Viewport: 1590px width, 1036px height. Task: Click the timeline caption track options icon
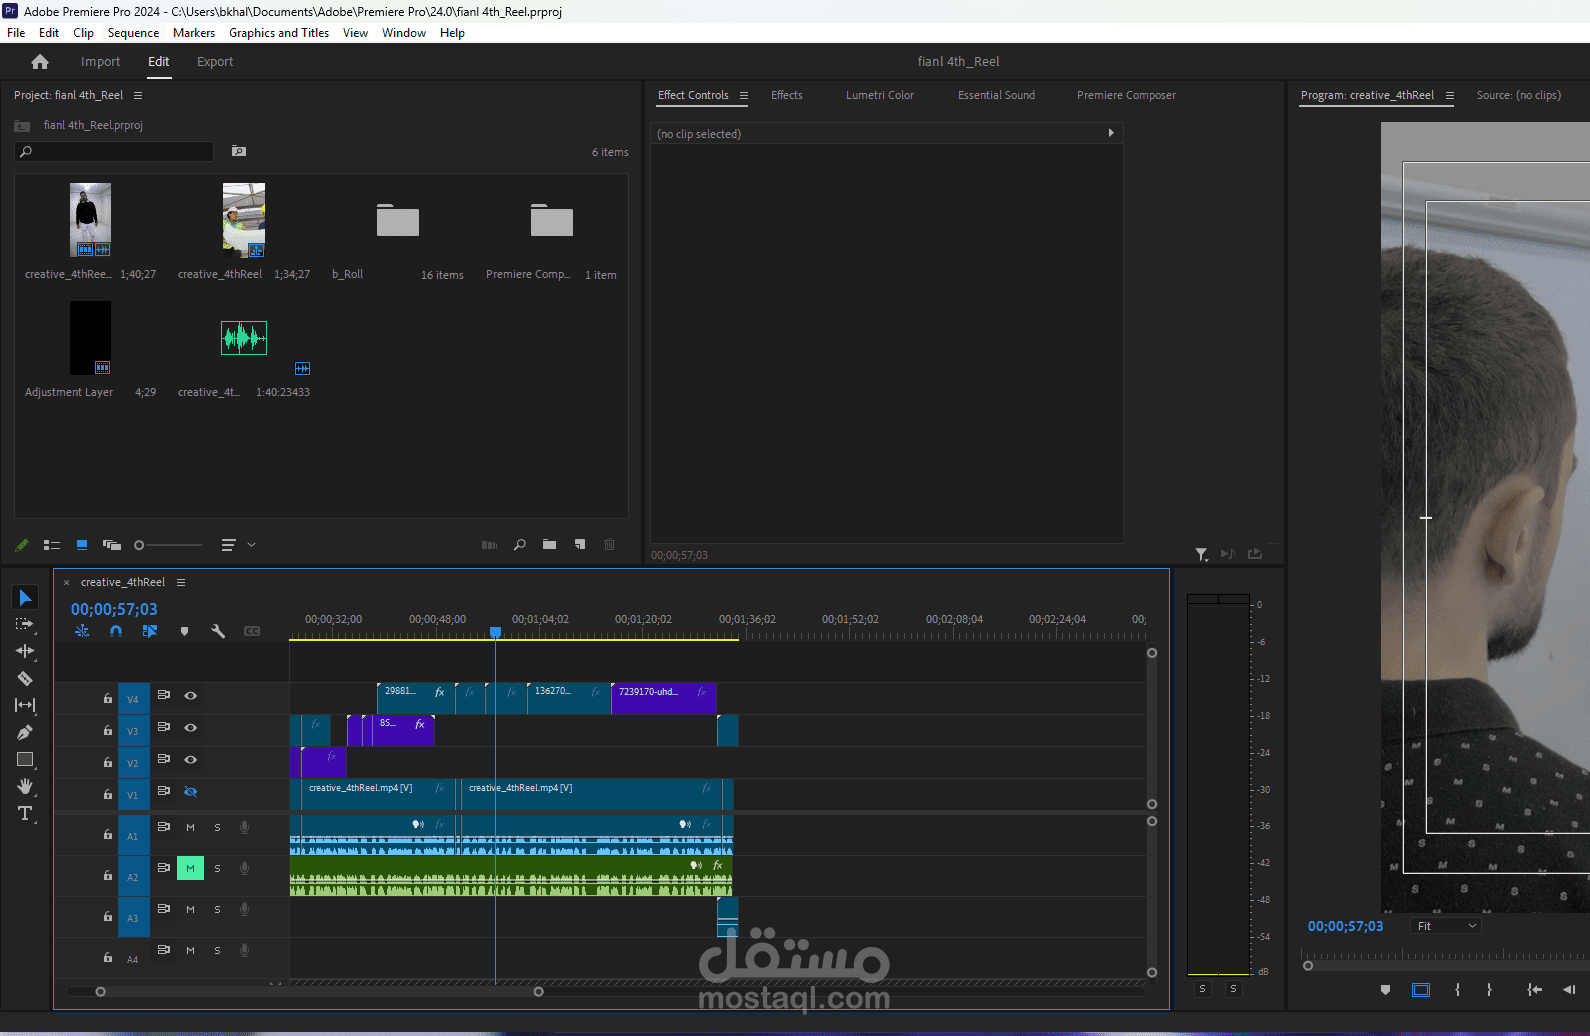click(x=252, y=631)
